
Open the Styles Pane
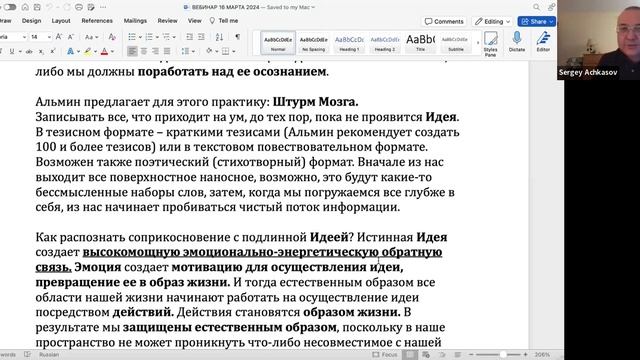(x=490, y=43)
